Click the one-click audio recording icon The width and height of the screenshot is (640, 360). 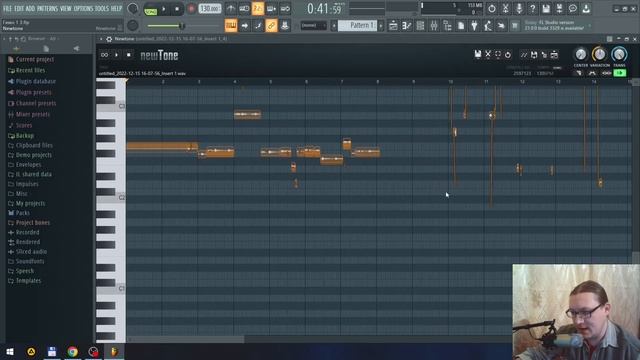tap(501, 26)
